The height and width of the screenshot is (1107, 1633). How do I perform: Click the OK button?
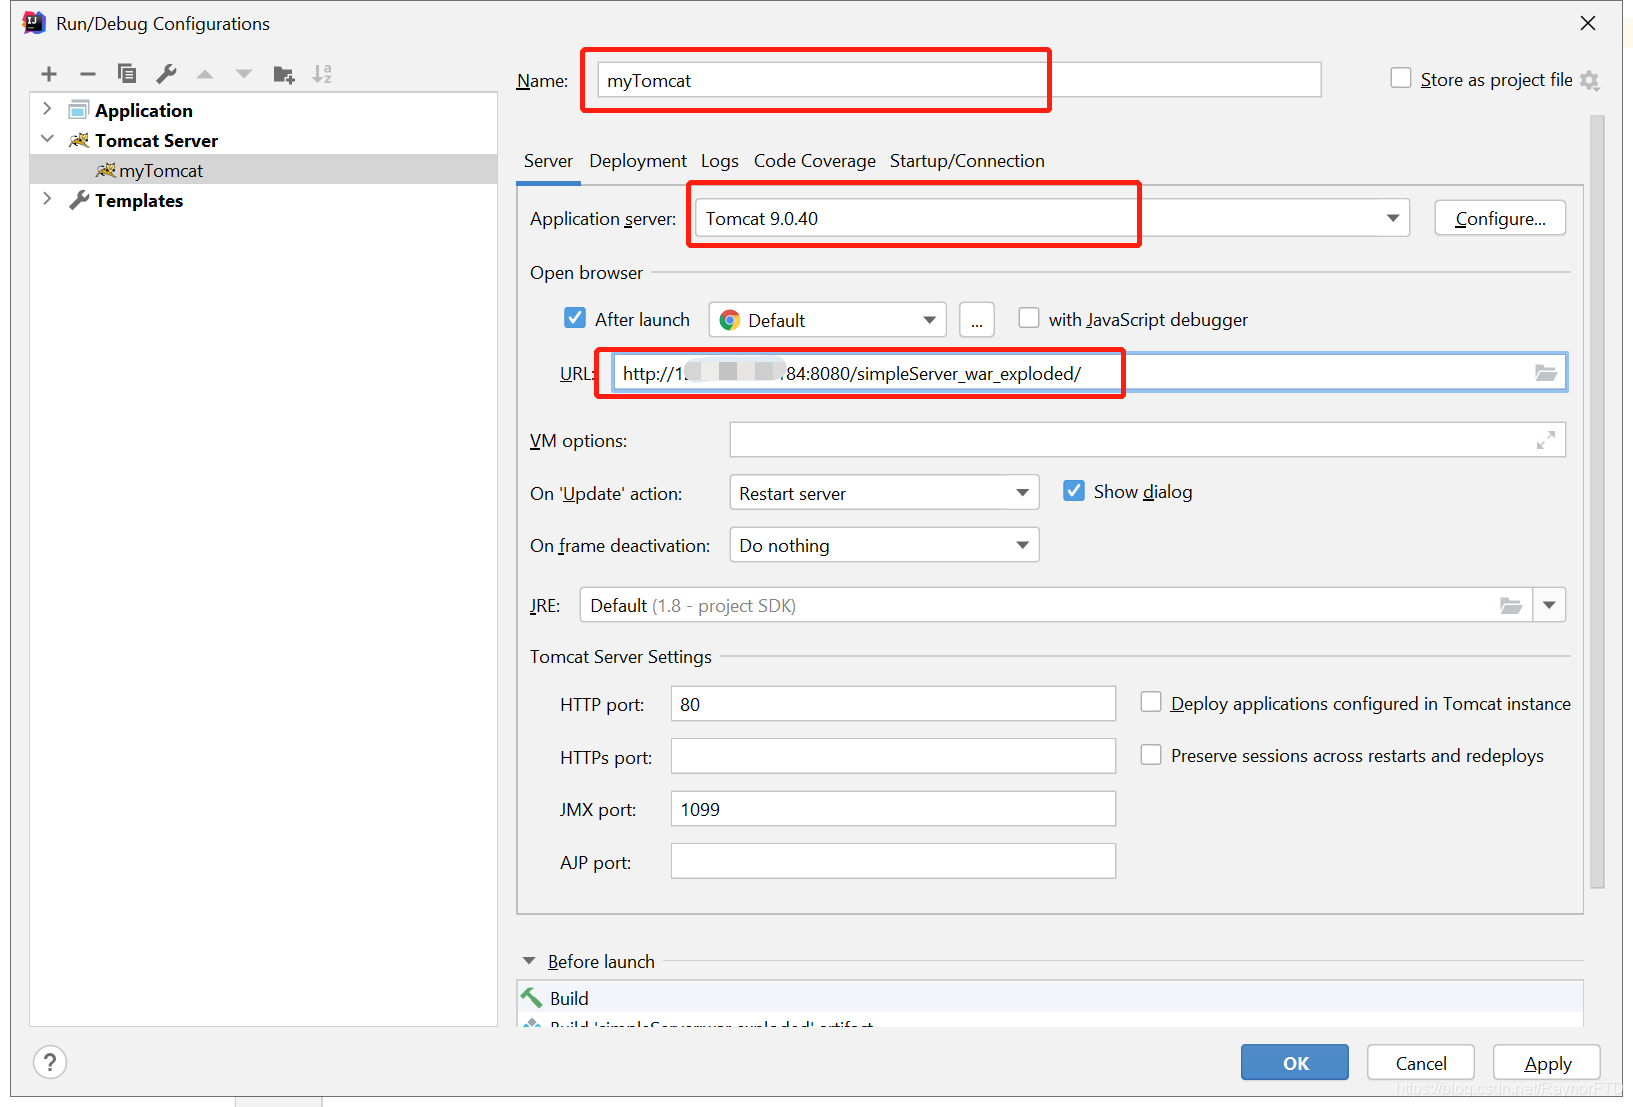click(1295, 1063)
